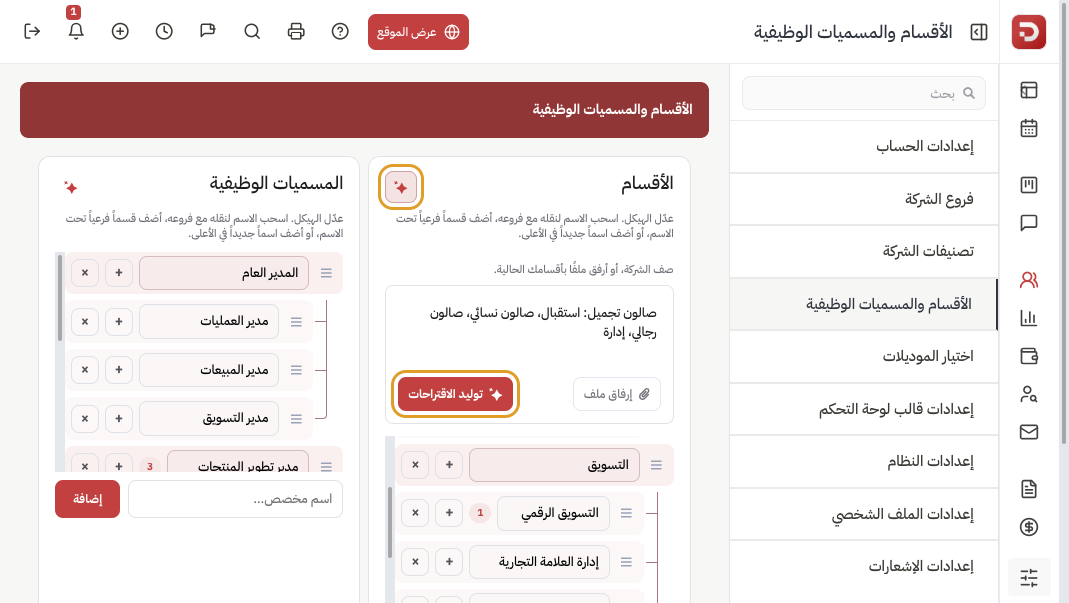Screen dimensions: 1069x603
Task: Click drag handle of إدارة العلامة التجارية row
Action: click(x=626, y=562)
